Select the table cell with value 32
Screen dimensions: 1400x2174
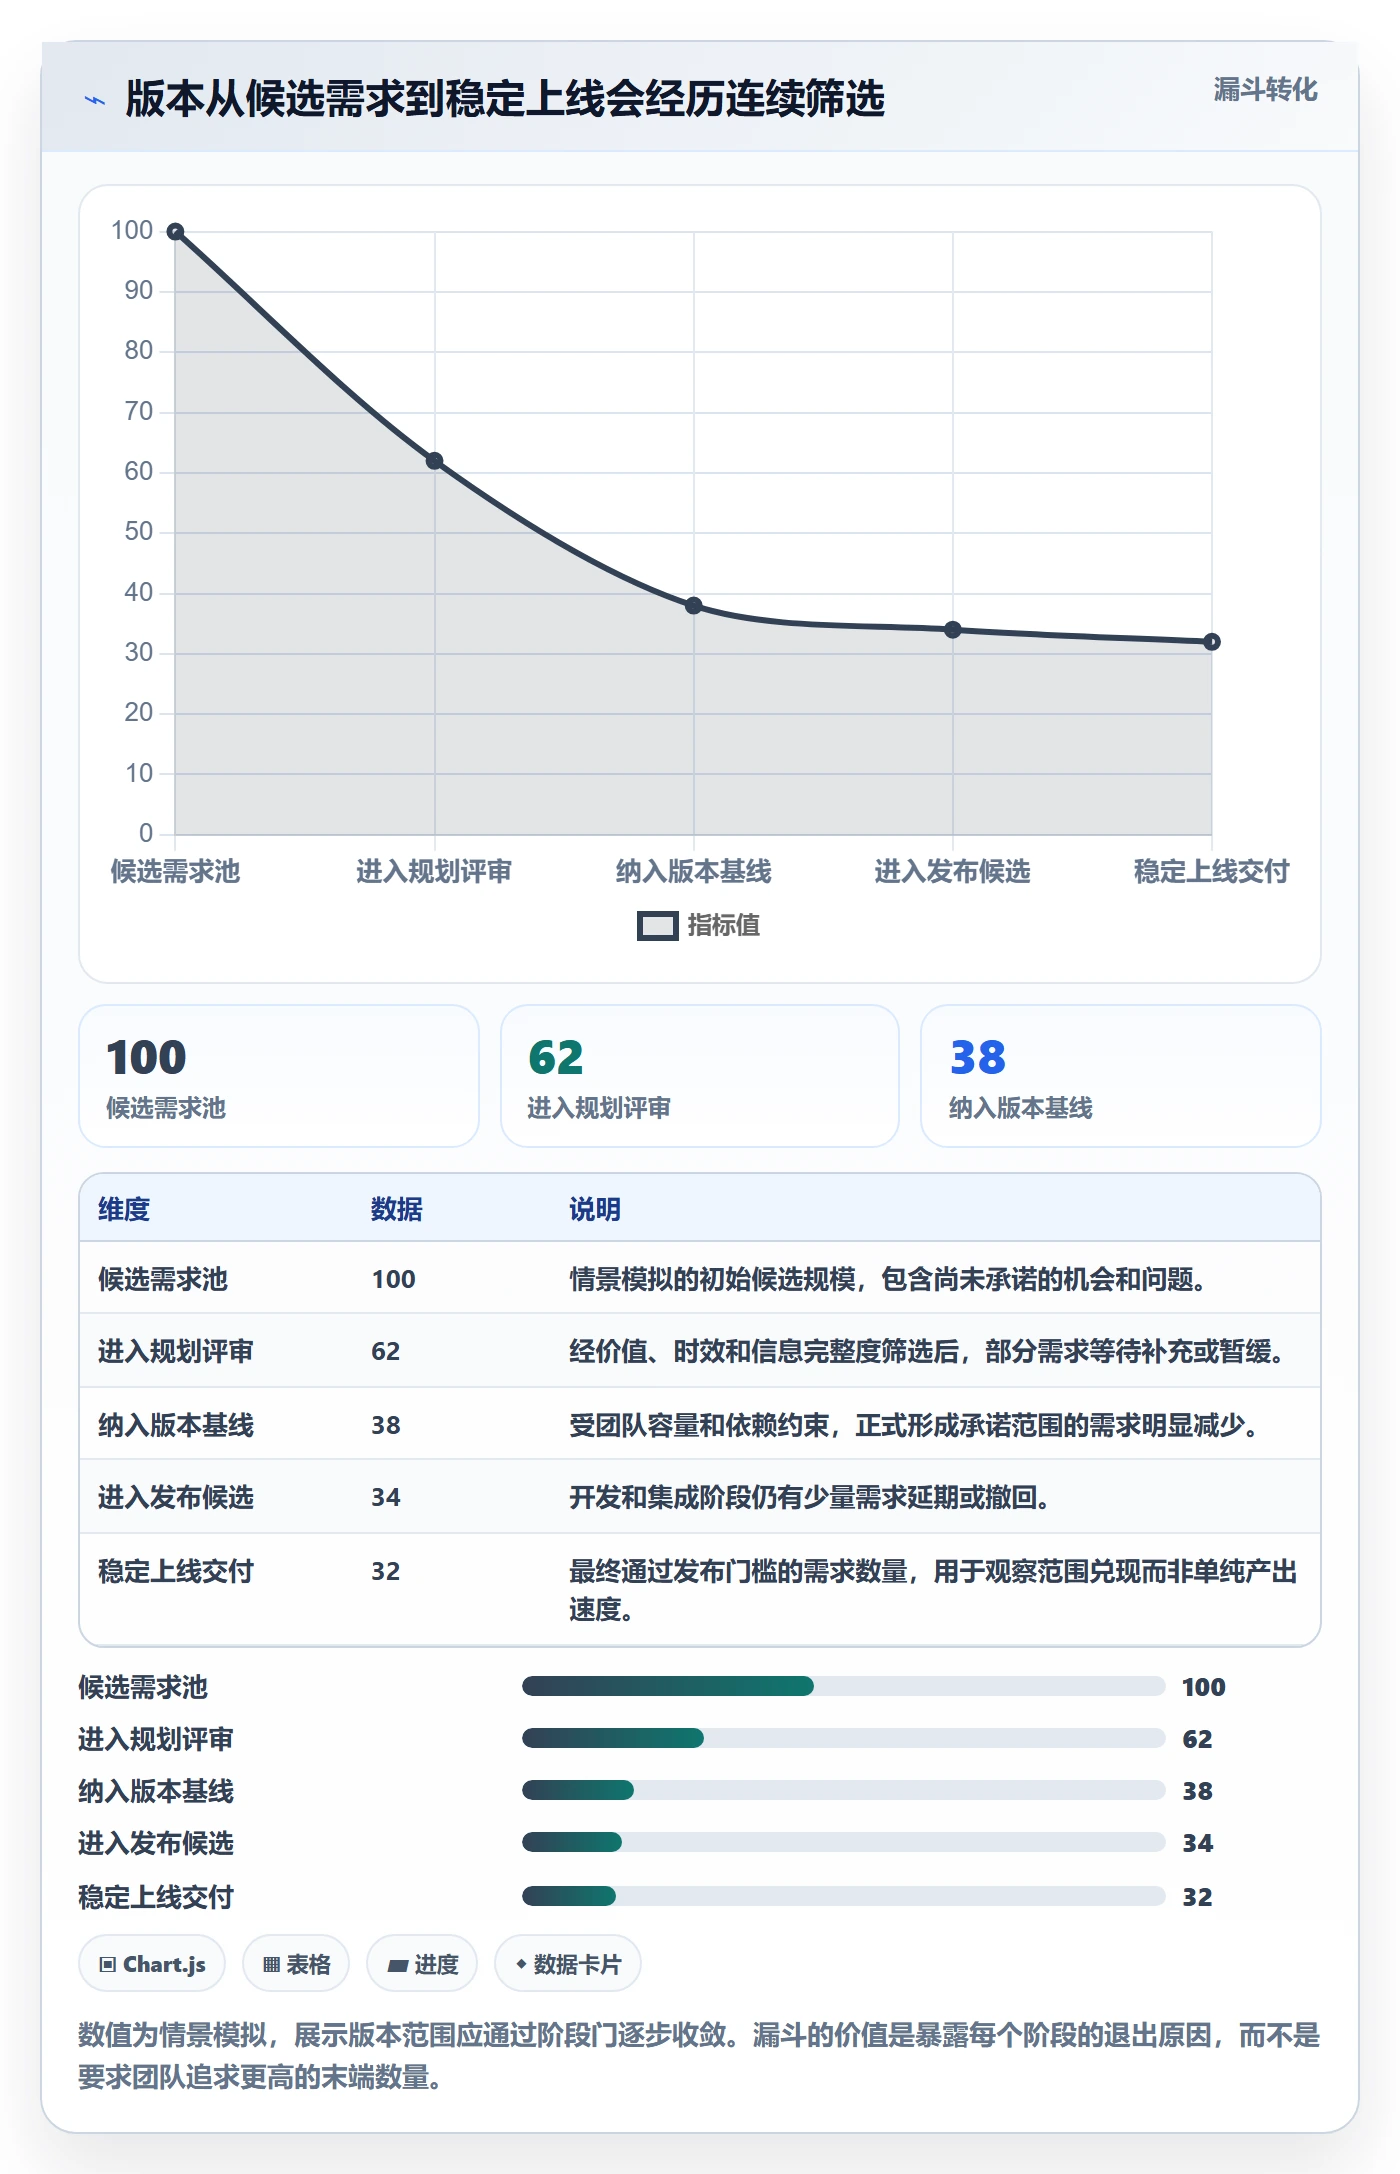coord(386,1572)
